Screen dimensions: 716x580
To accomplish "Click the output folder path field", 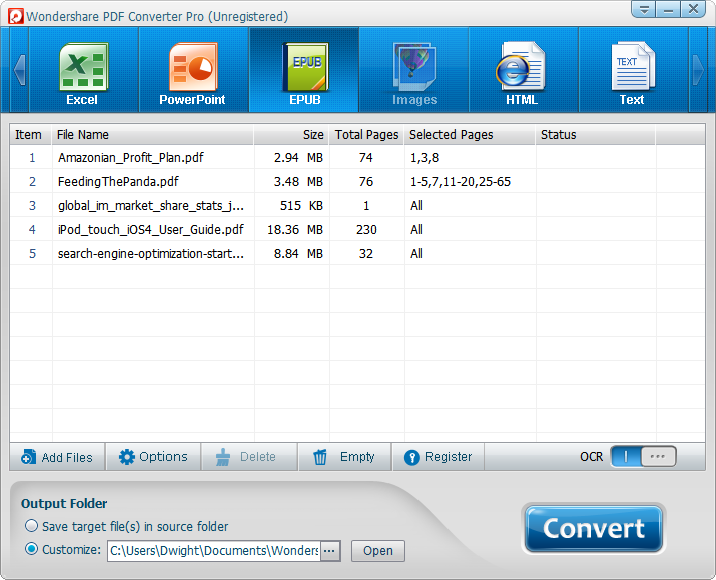I will coord(212,551).
